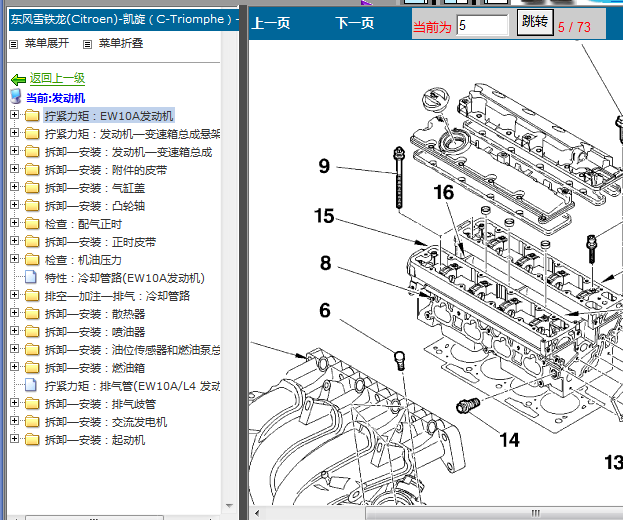Screen dimensions: 623x520
Task: Click the current page number input field
Action: click(x=482, y=25)
